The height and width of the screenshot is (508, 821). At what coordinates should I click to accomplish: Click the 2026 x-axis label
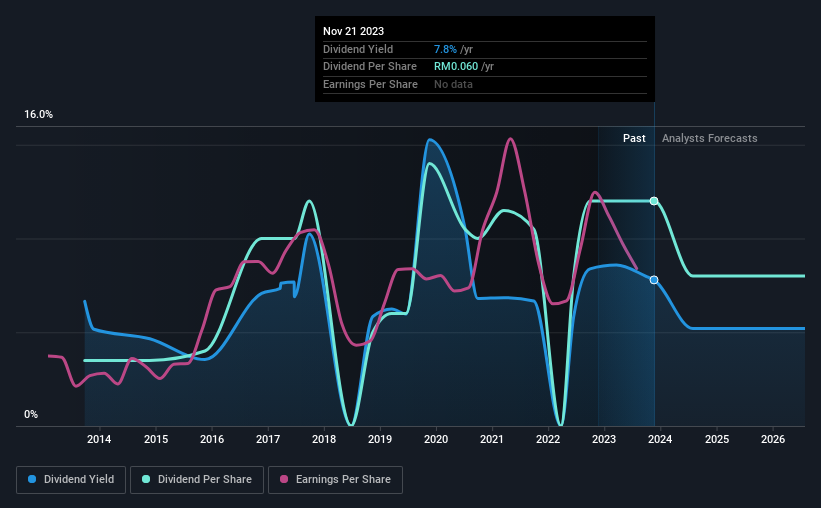773,439
